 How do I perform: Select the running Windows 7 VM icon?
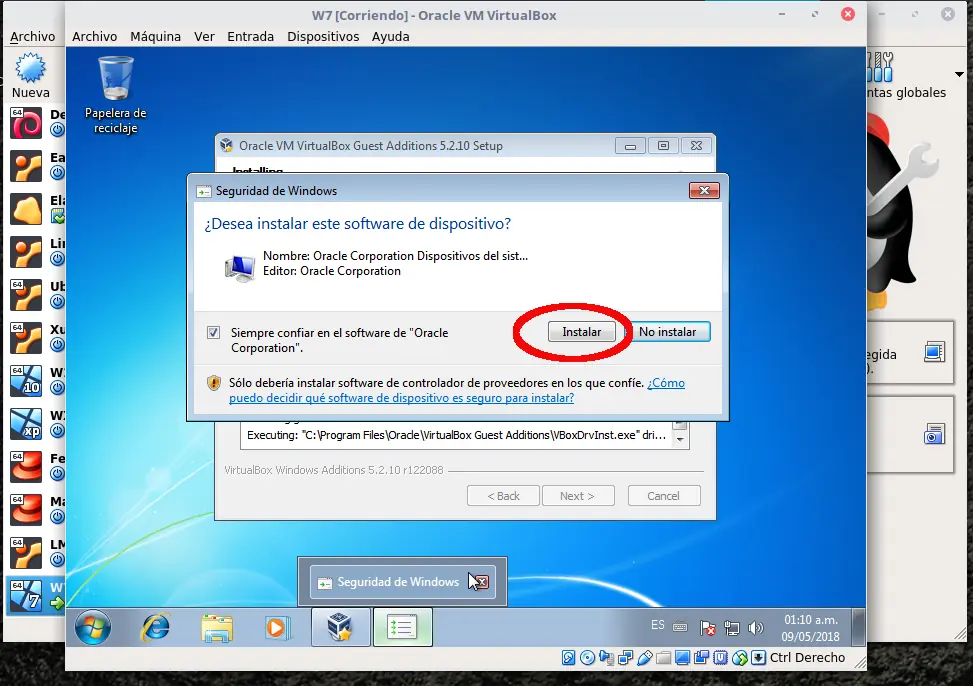coord(26,595)
